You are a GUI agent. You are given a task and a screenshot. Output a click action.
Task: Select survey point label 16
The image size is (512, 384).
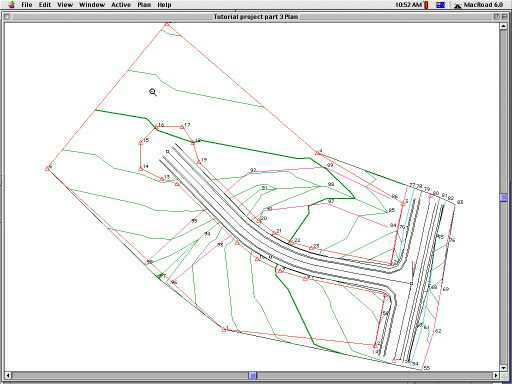click(161, 125)
